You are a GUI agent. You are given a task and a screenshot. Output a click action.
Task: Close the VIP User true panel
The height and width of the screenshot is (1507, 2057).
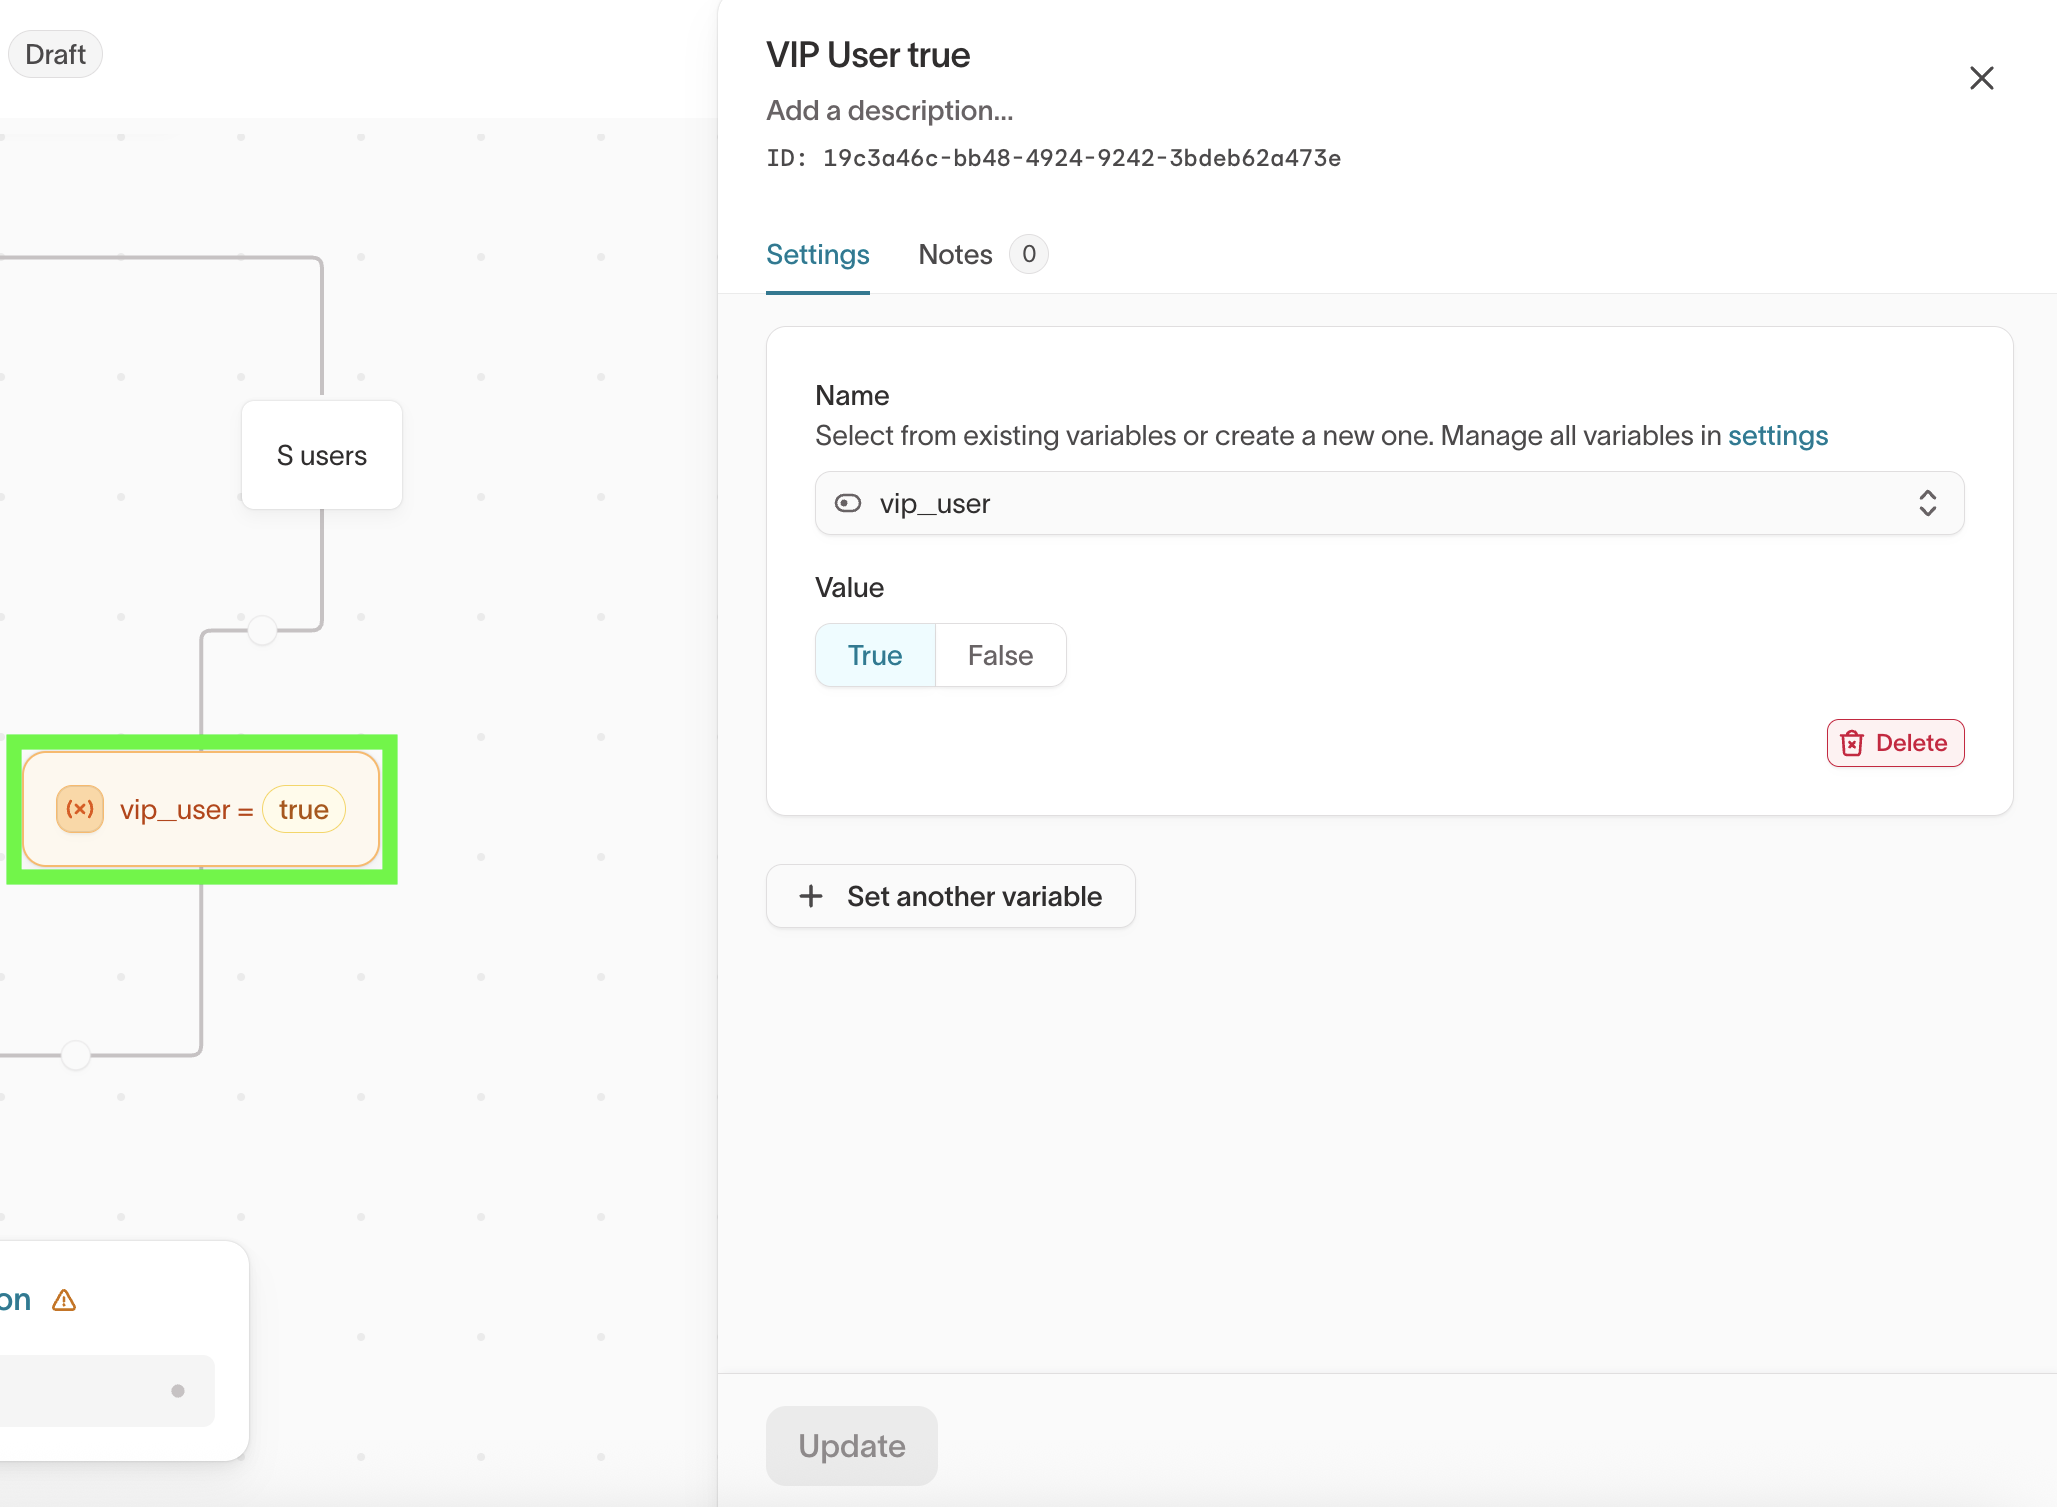click(x=1981, y=78)
